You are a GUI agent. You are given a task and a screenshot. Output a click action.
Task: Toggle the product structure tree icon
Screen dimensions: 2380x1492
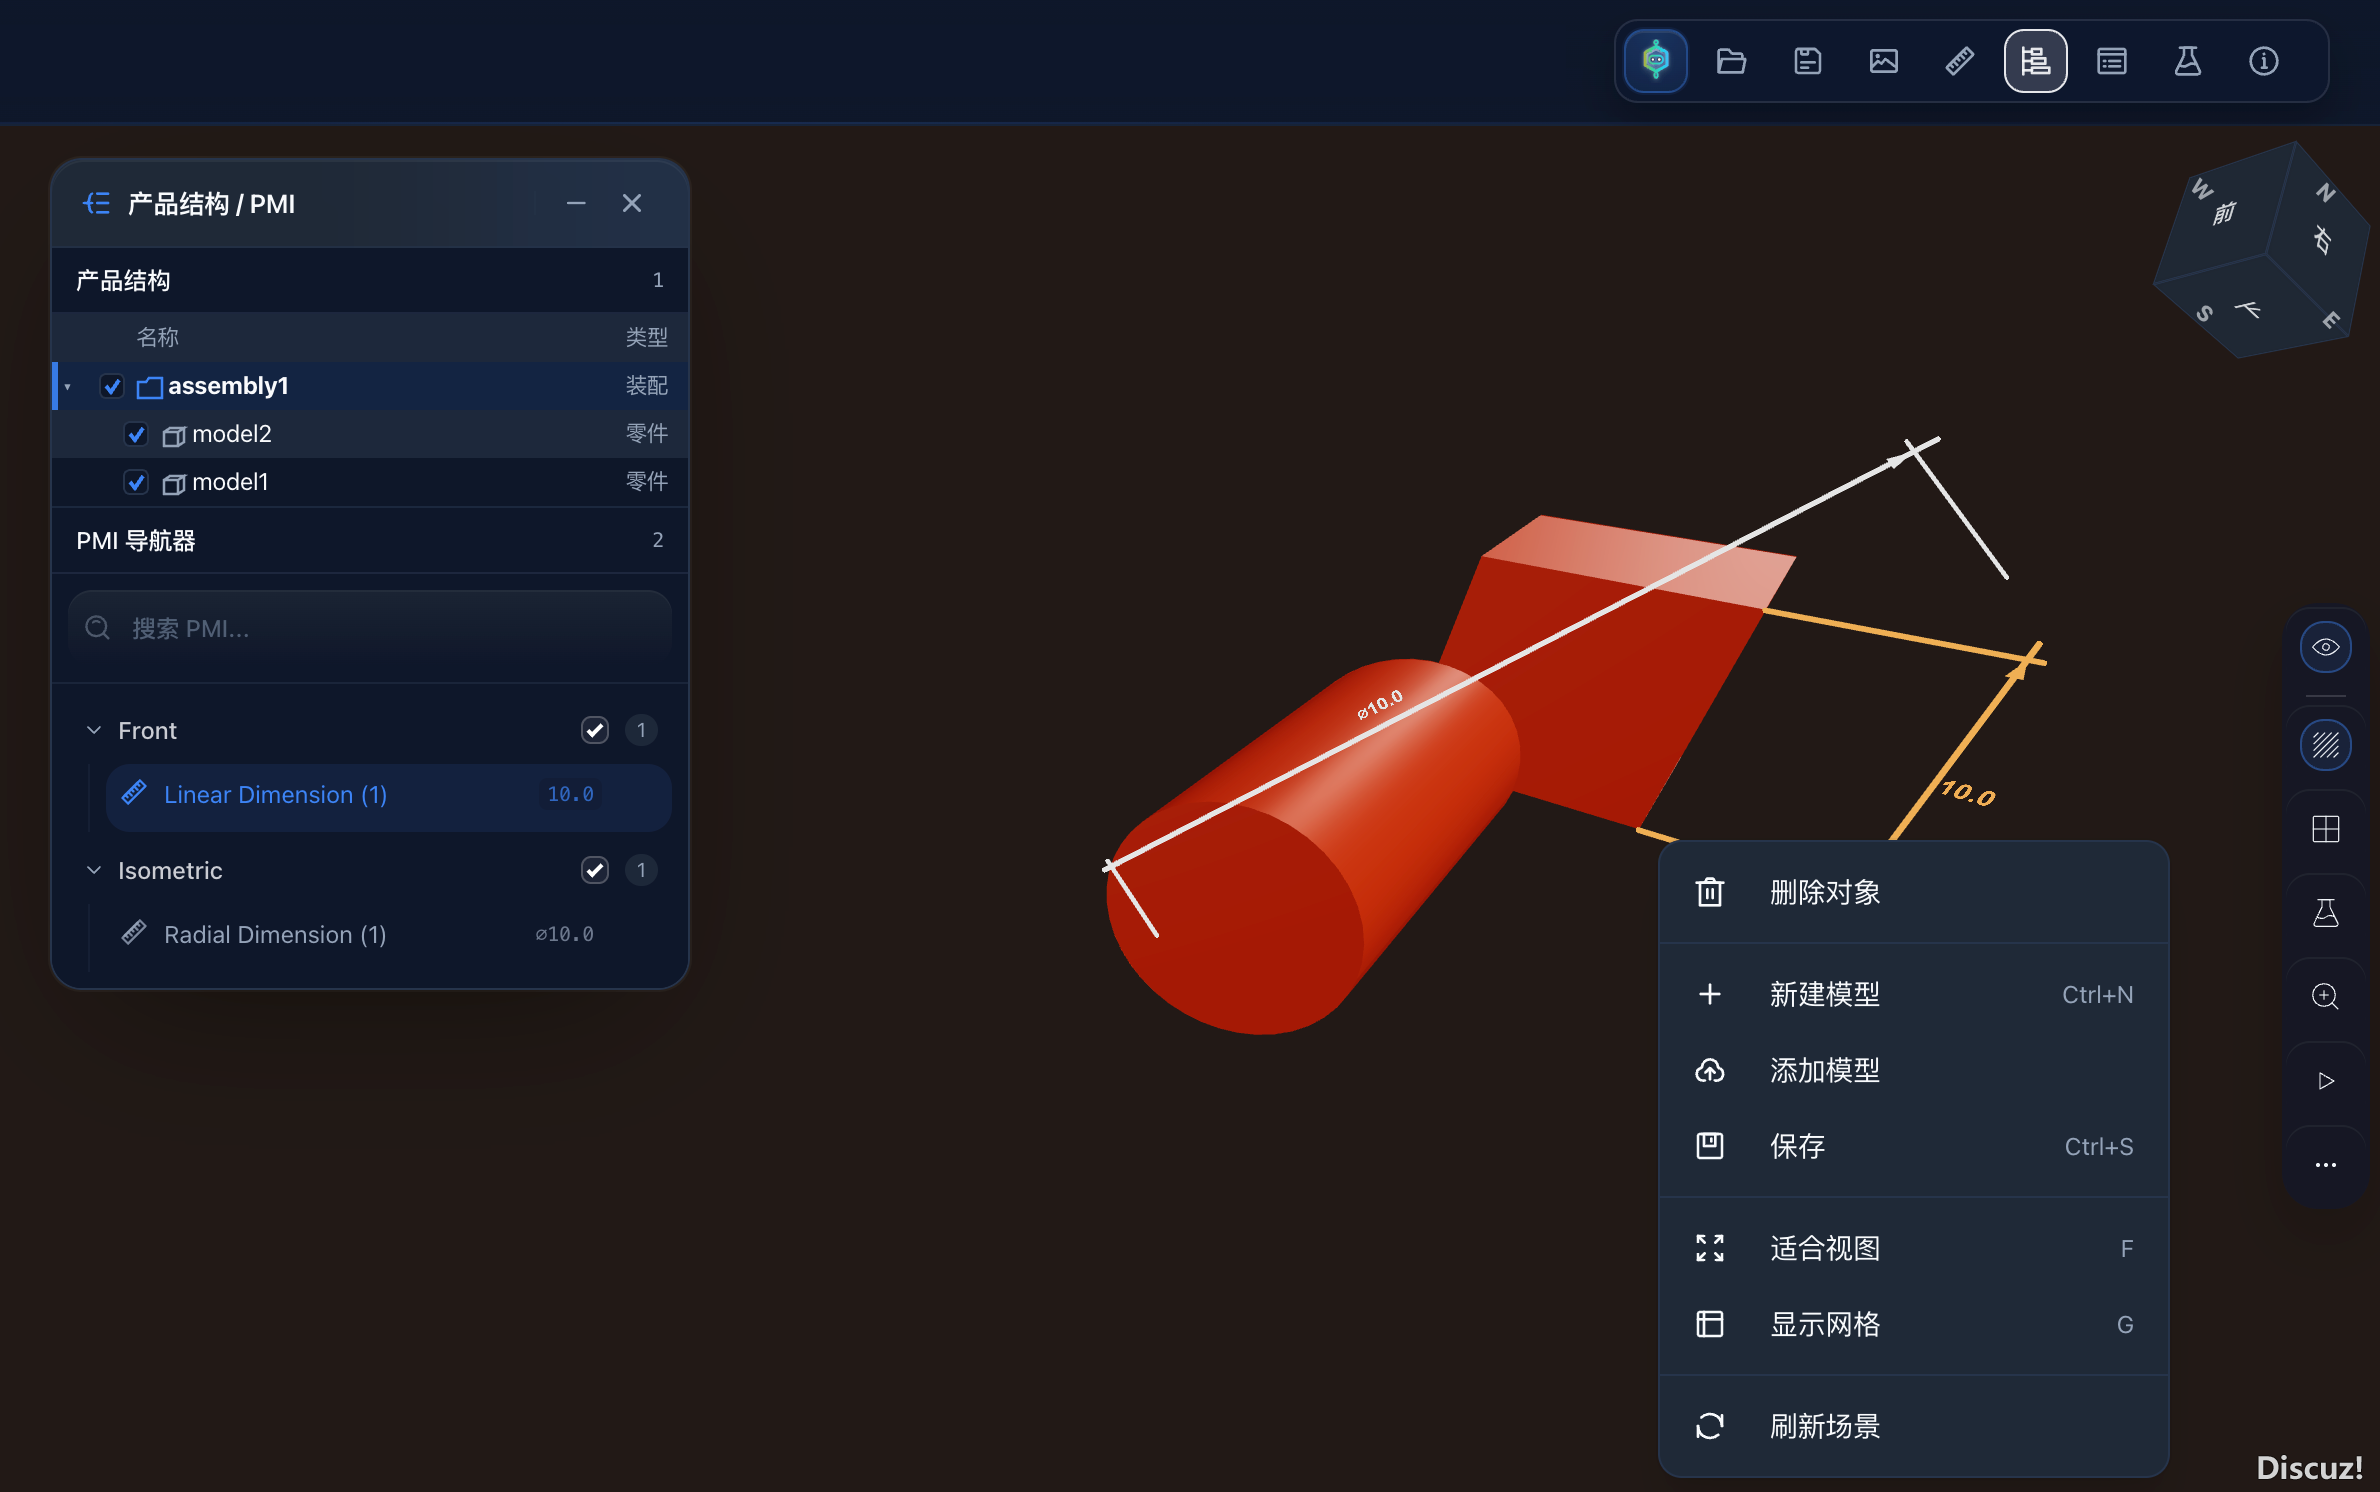click(2035, 62)
